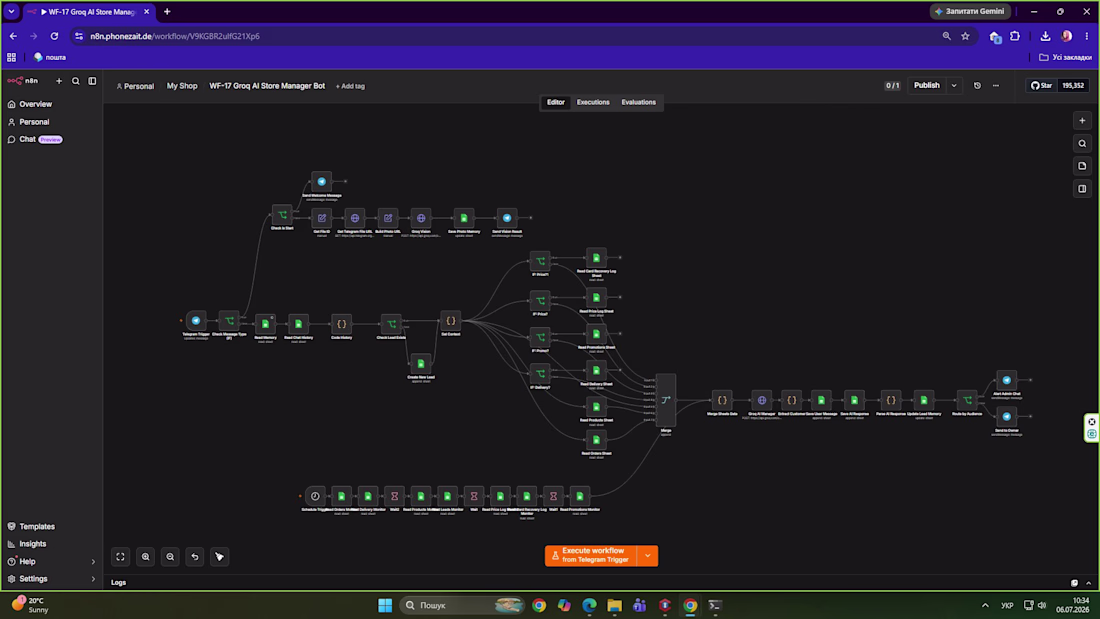Image resolution: width=1100 pixels, height=619 pixels.
Task: Zoom in on the workflow canvas
Action: pyautogui.click(x=145, y=557)
